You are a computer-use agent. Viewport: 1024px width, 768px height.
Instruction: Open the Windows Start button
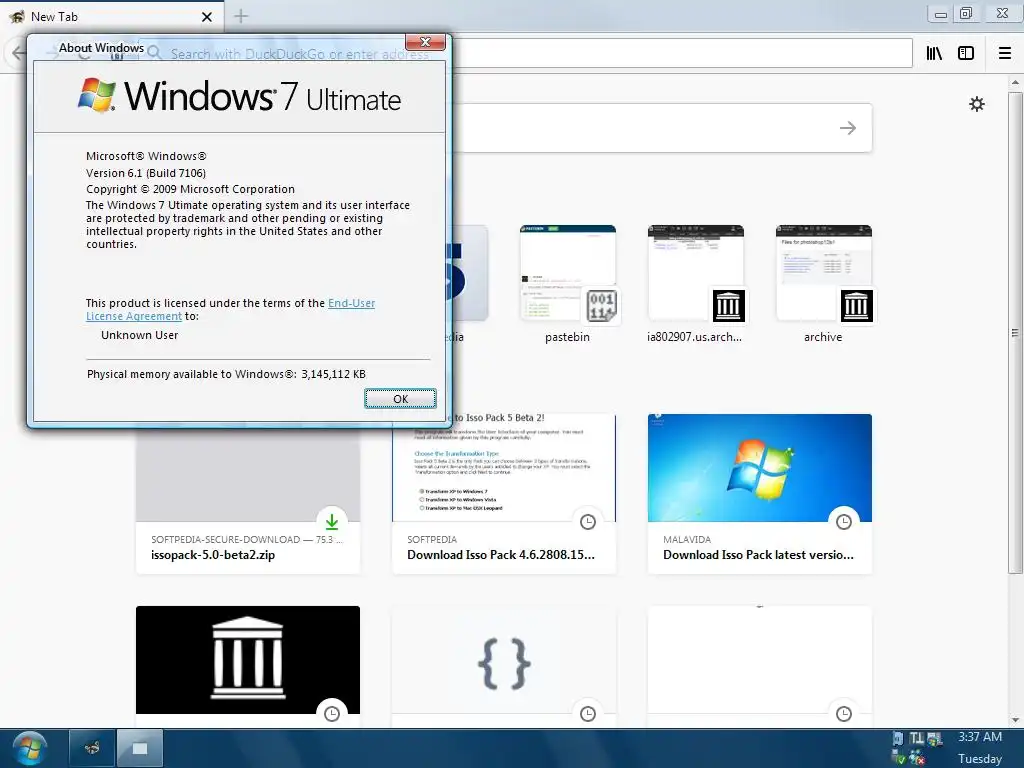29,748
